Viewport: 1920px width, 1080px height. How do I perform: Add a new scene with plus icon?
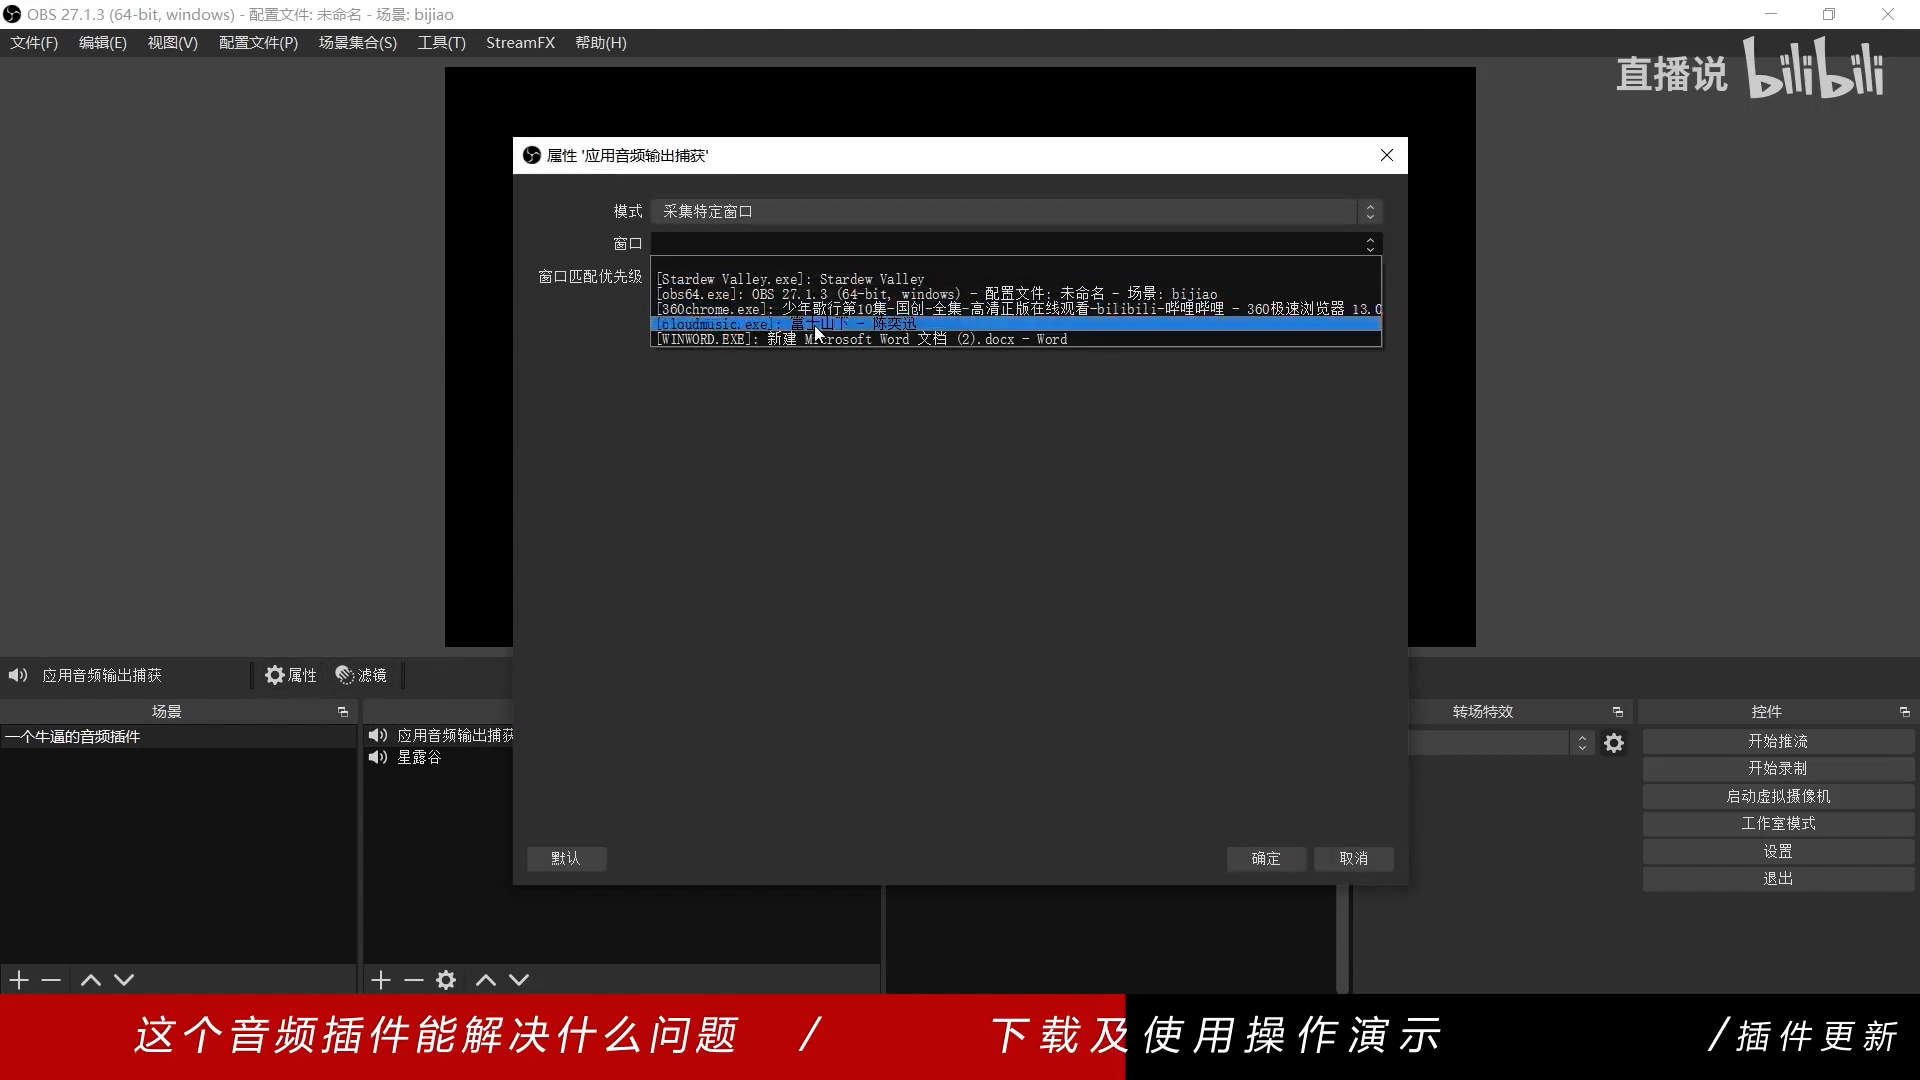pos(19,980)
